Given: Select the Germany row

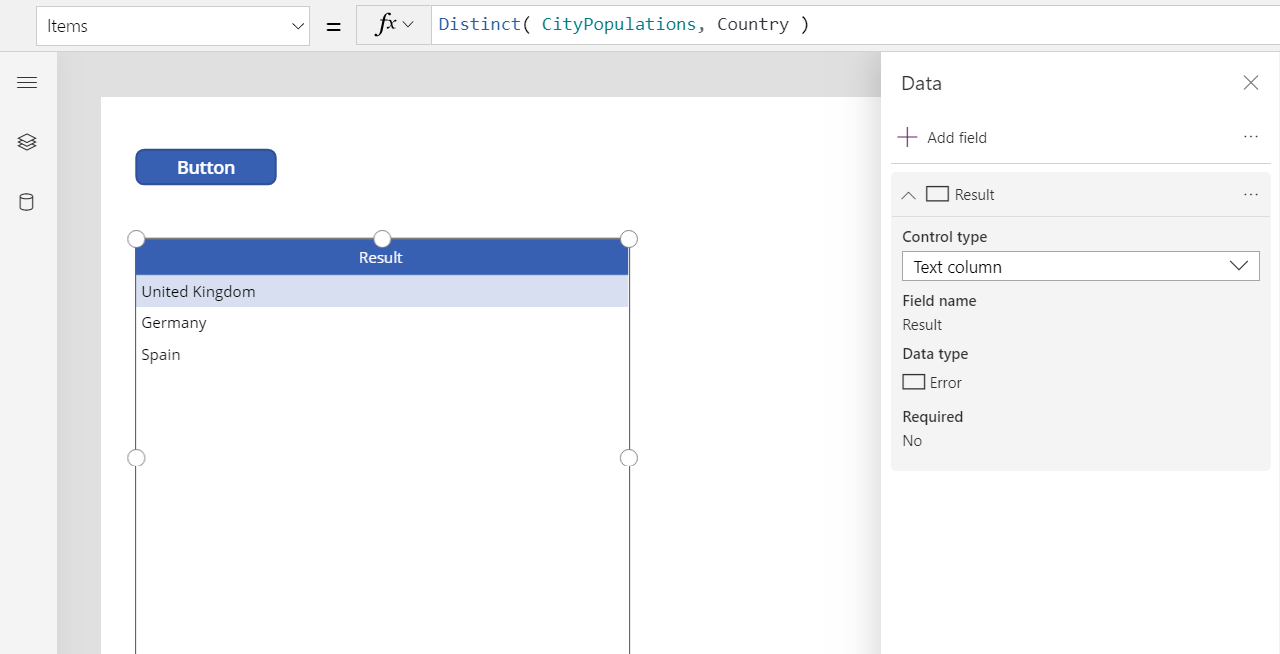Looking at the screenshot, I should click(x=382, y=323).
